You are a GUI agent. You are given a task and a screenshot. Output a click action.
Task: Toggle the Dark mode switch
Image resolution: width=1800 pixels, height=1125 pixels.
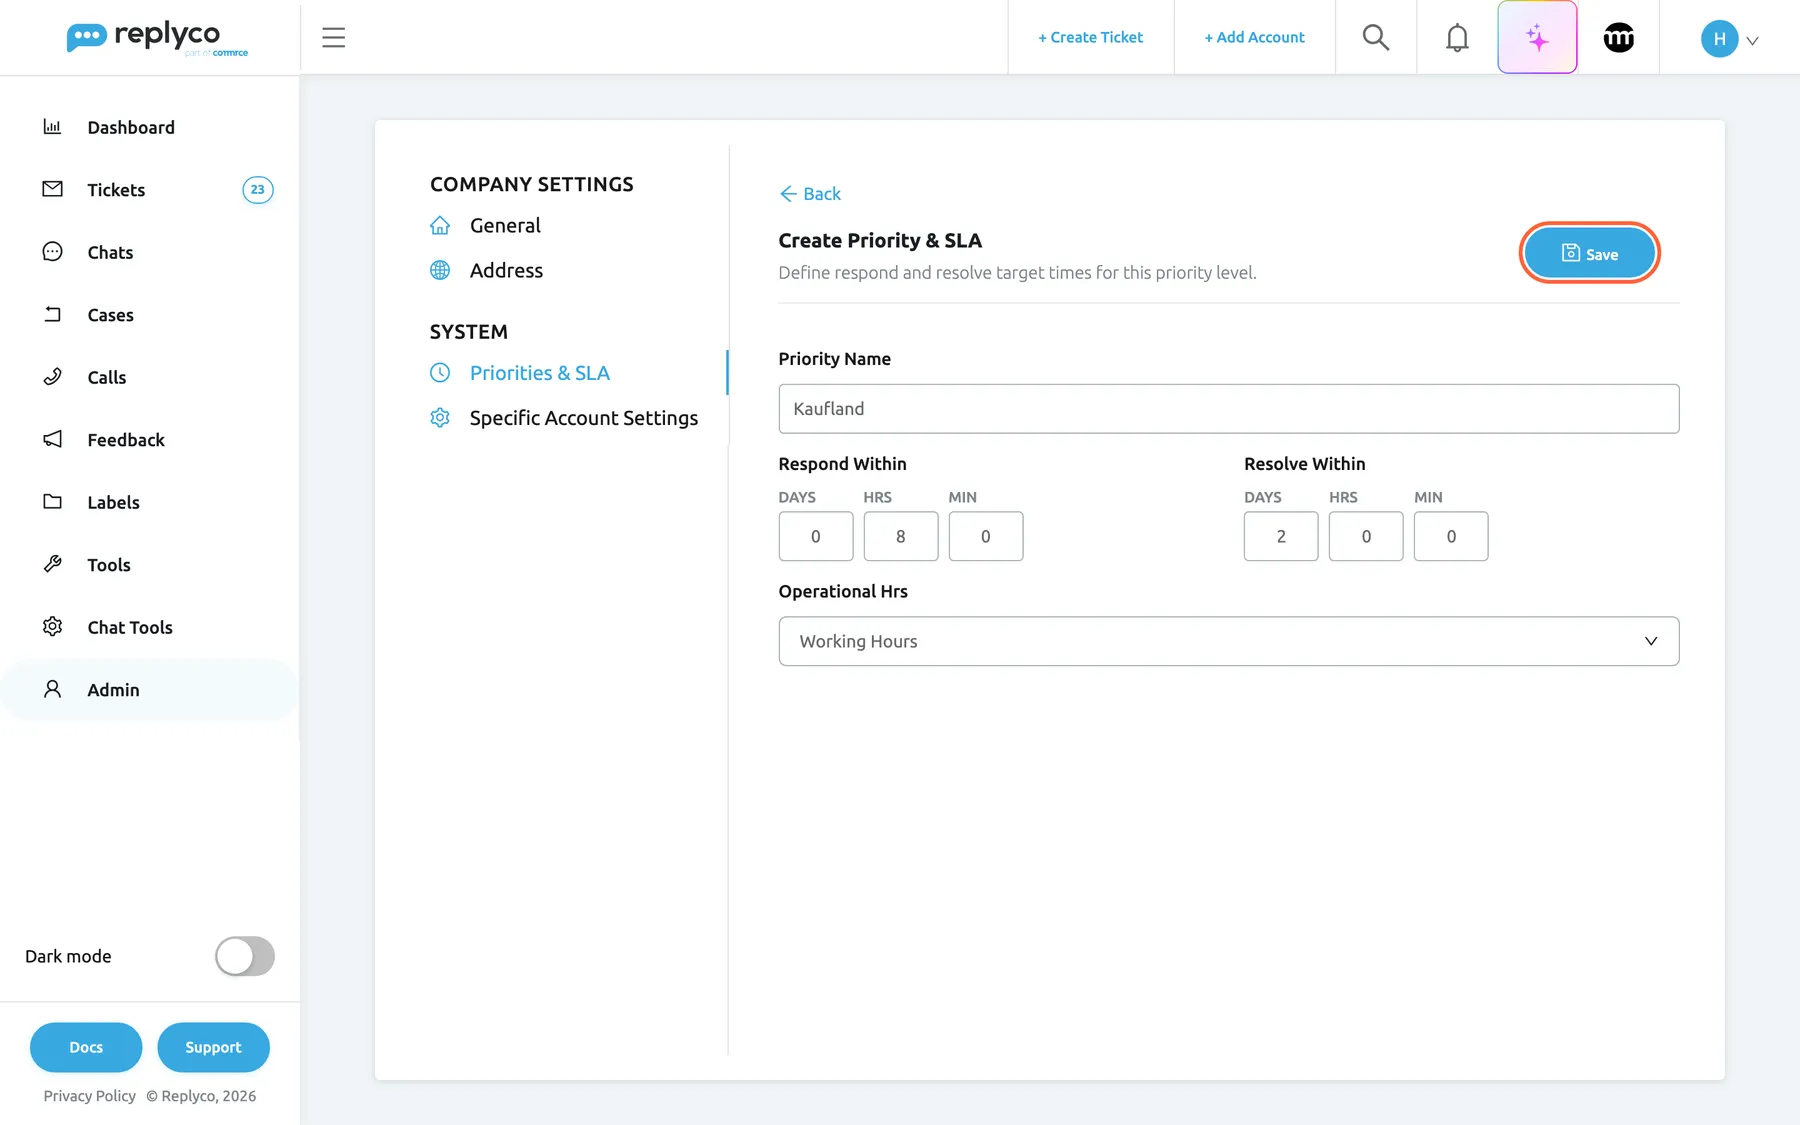tap(245, 956)
